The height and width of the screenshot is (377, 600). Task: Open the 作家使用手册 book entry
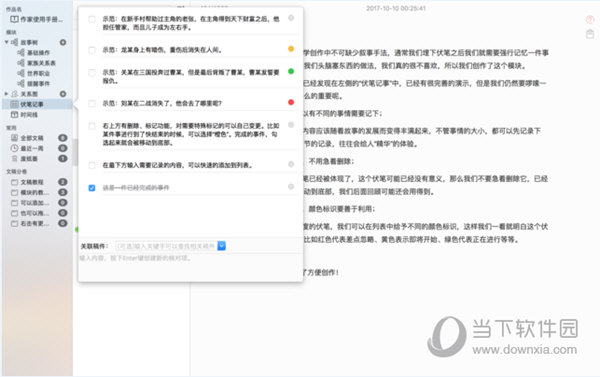[36, 19]
